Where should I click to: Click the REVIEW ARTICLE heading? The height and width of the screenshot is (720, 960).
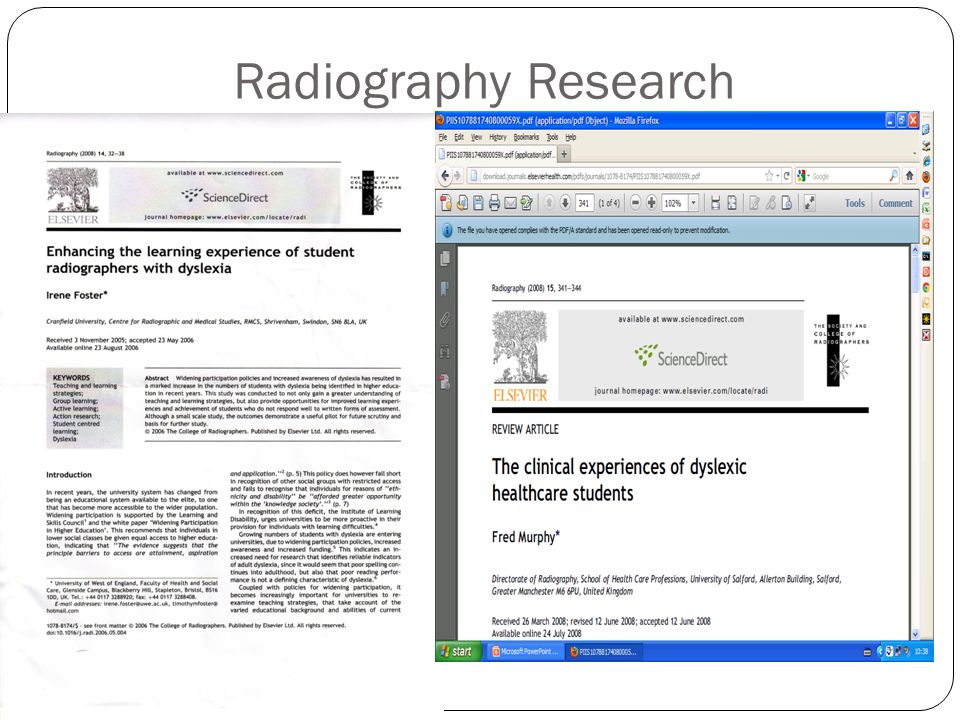[525, 429]
